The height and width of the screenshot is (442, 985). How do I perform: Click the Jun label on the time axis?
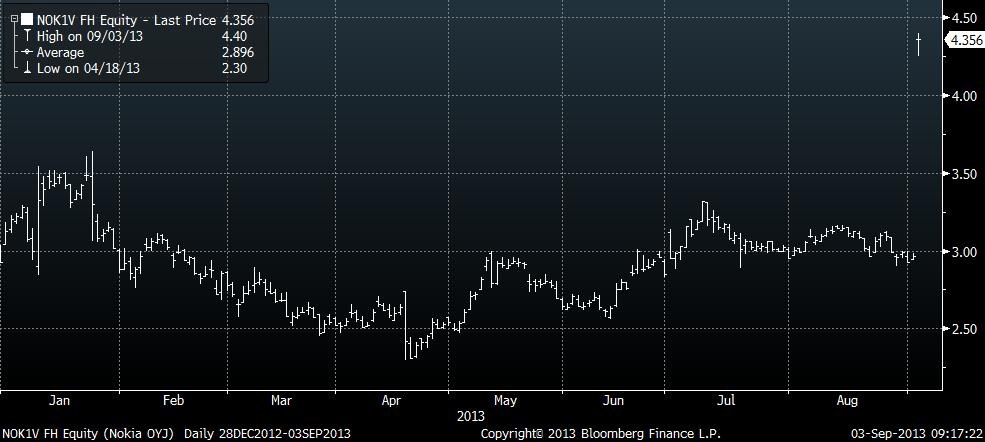(x=613, y=401)
